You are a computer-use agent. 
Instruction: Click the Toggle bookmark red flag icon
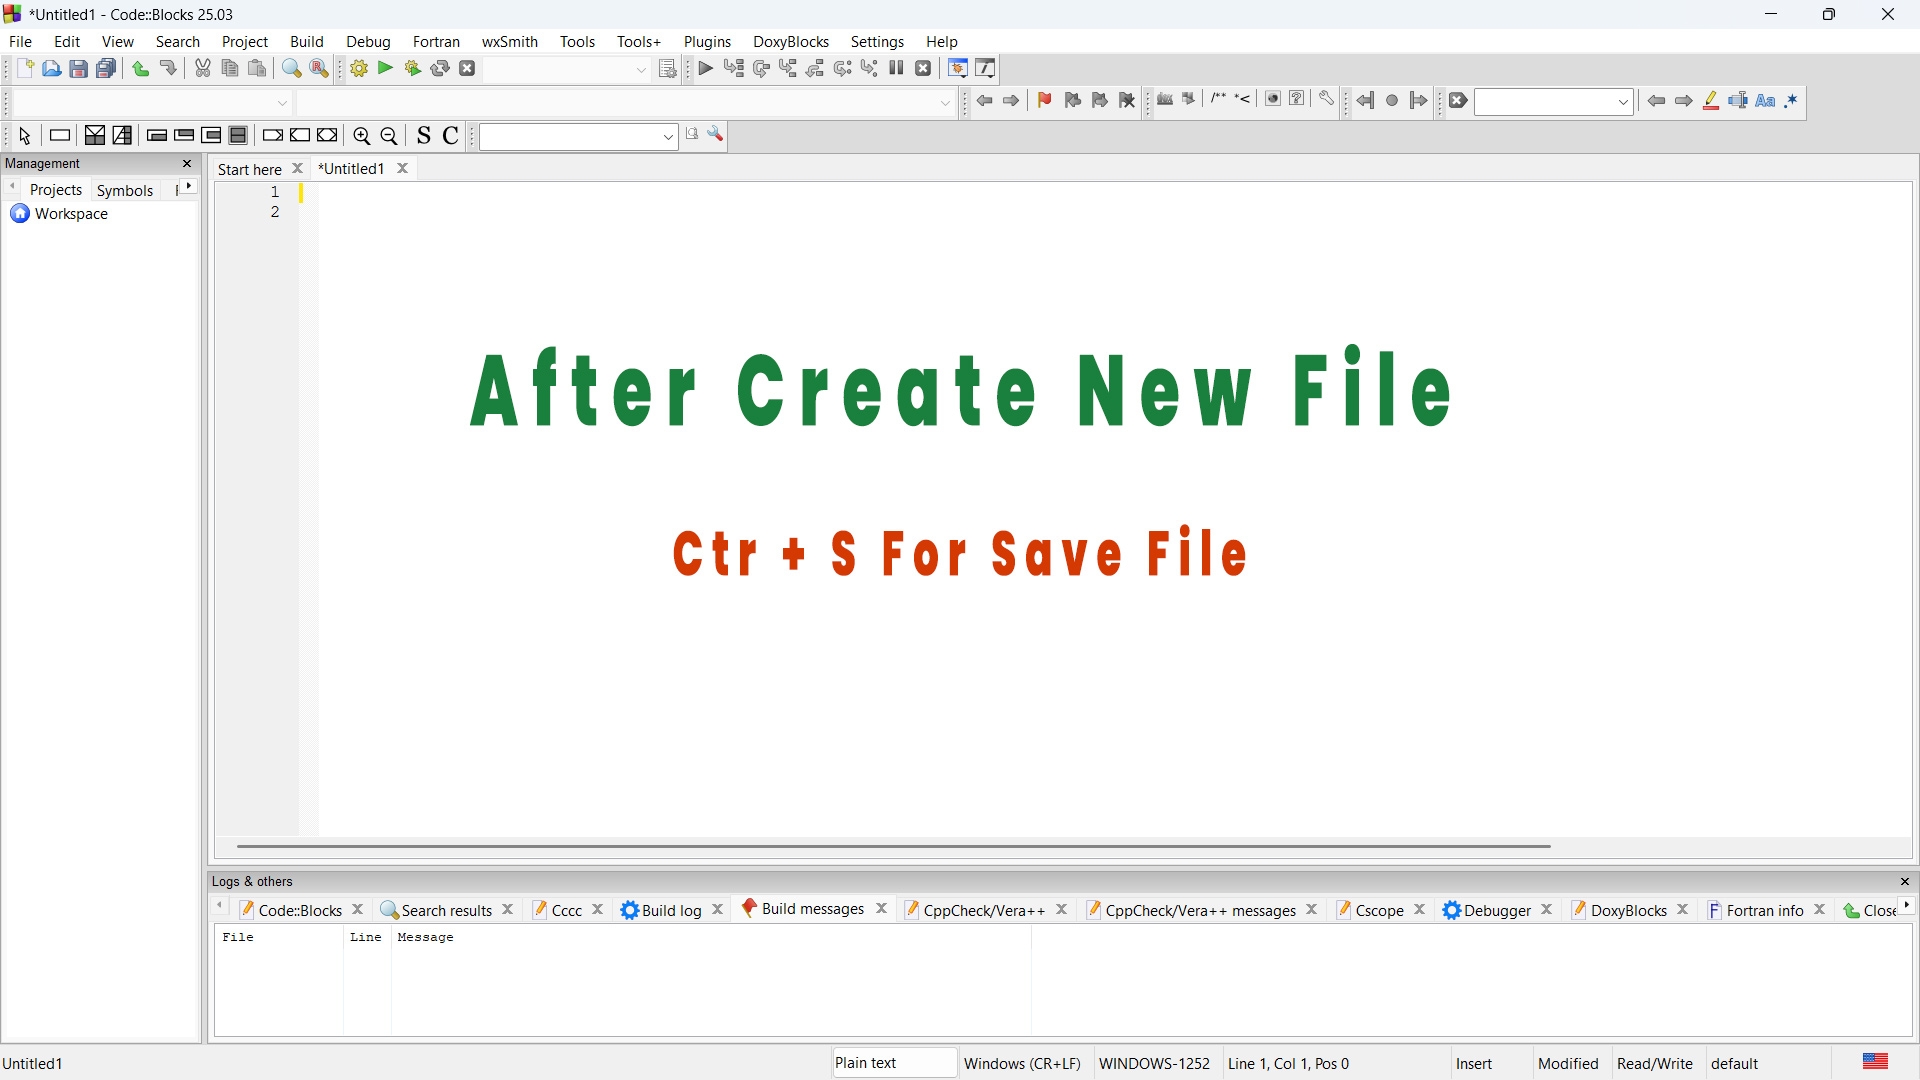[1045, 100]
